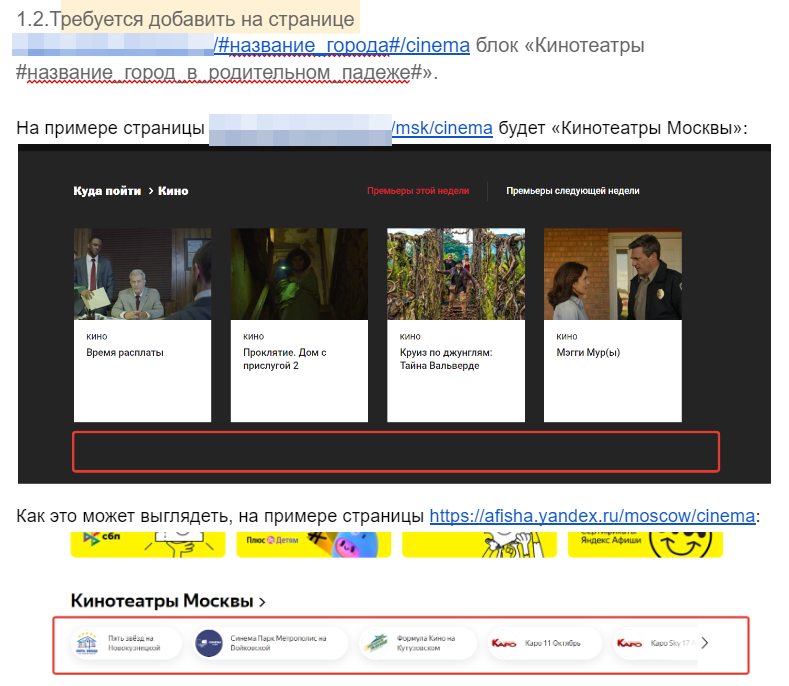Image resolution: width=789 pixels, height=686 pixels.
Task: Click chevron next to 'Кинотеатры Москвы'
Action: coord(262,602)
